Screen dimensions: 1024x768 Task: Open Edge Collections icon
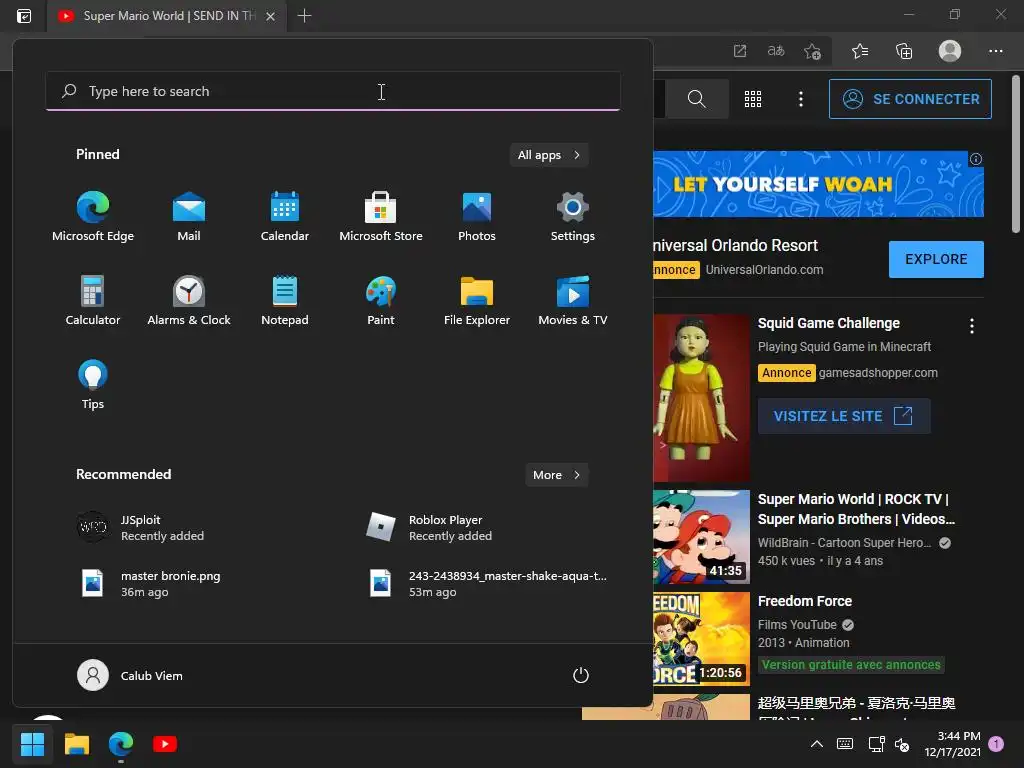[904, 51]
